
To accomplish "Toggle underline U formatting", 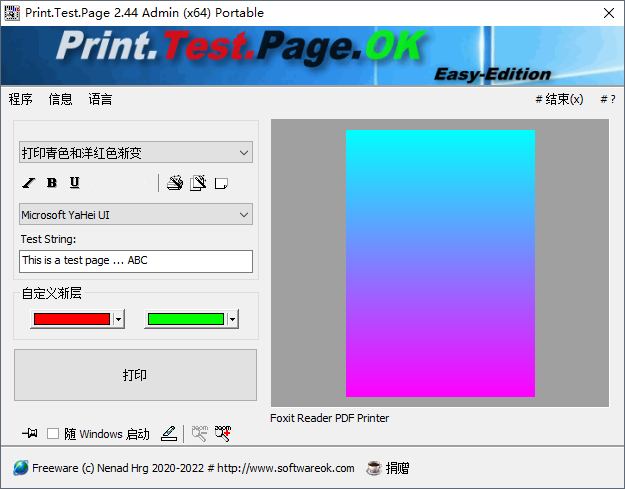I will (x=75, y=183).
